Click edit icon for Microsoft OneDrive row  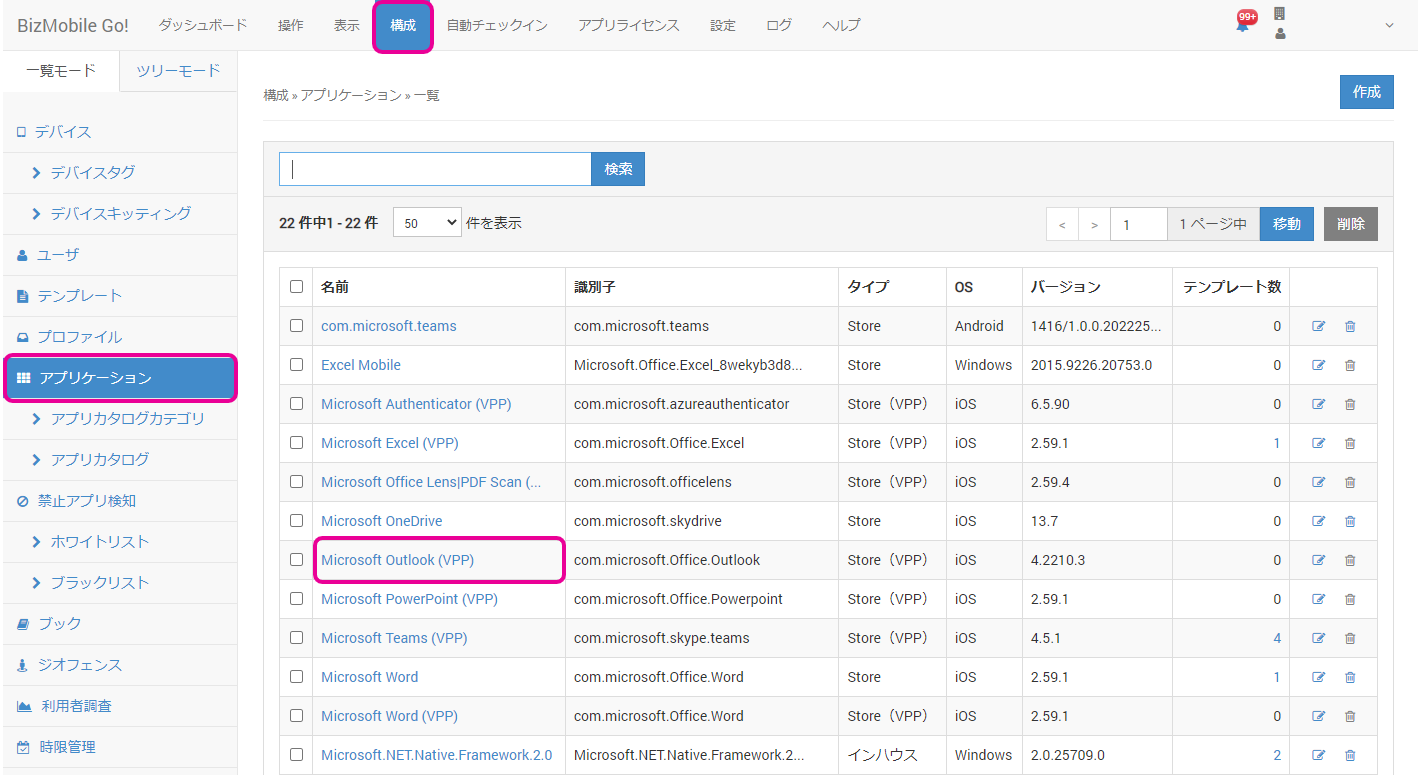(x=1318, y=521)
